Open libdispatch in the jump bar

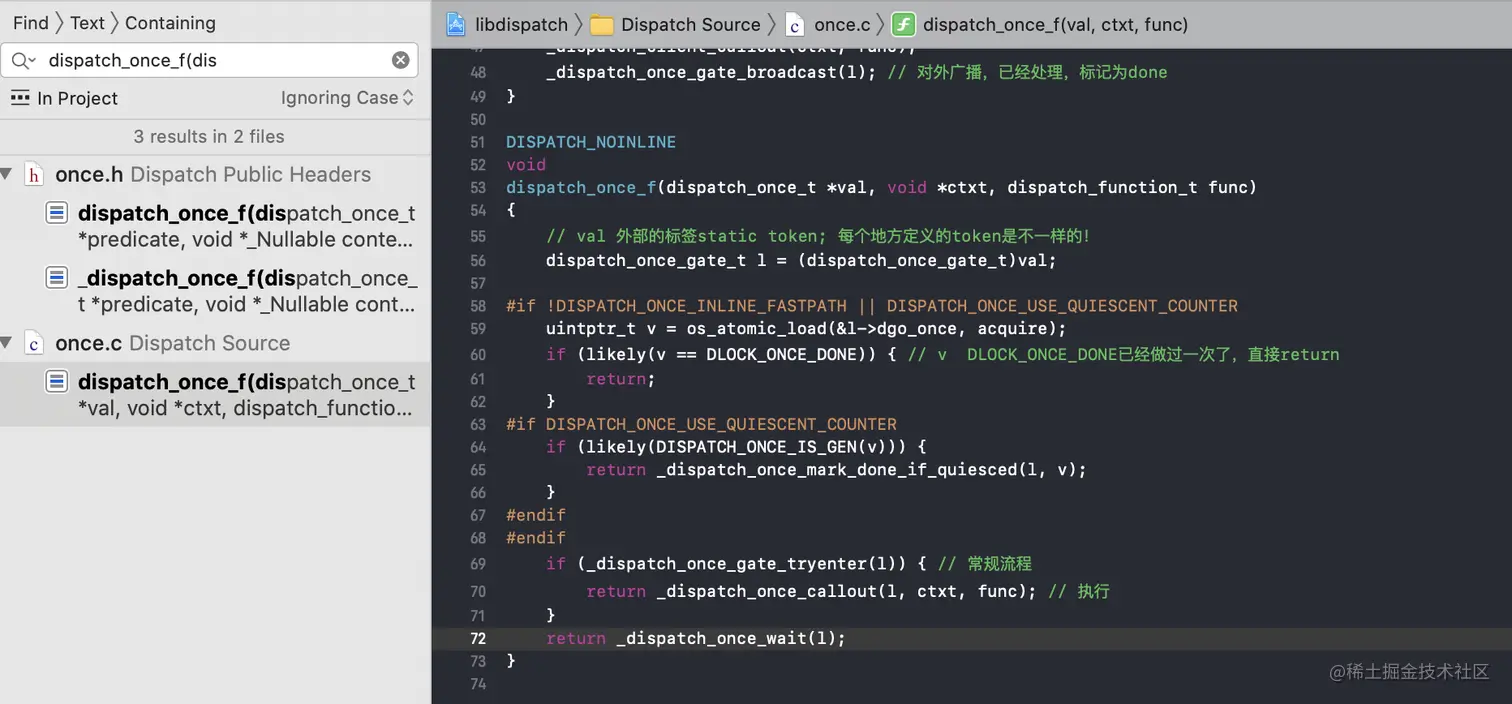tap(521, 24)
